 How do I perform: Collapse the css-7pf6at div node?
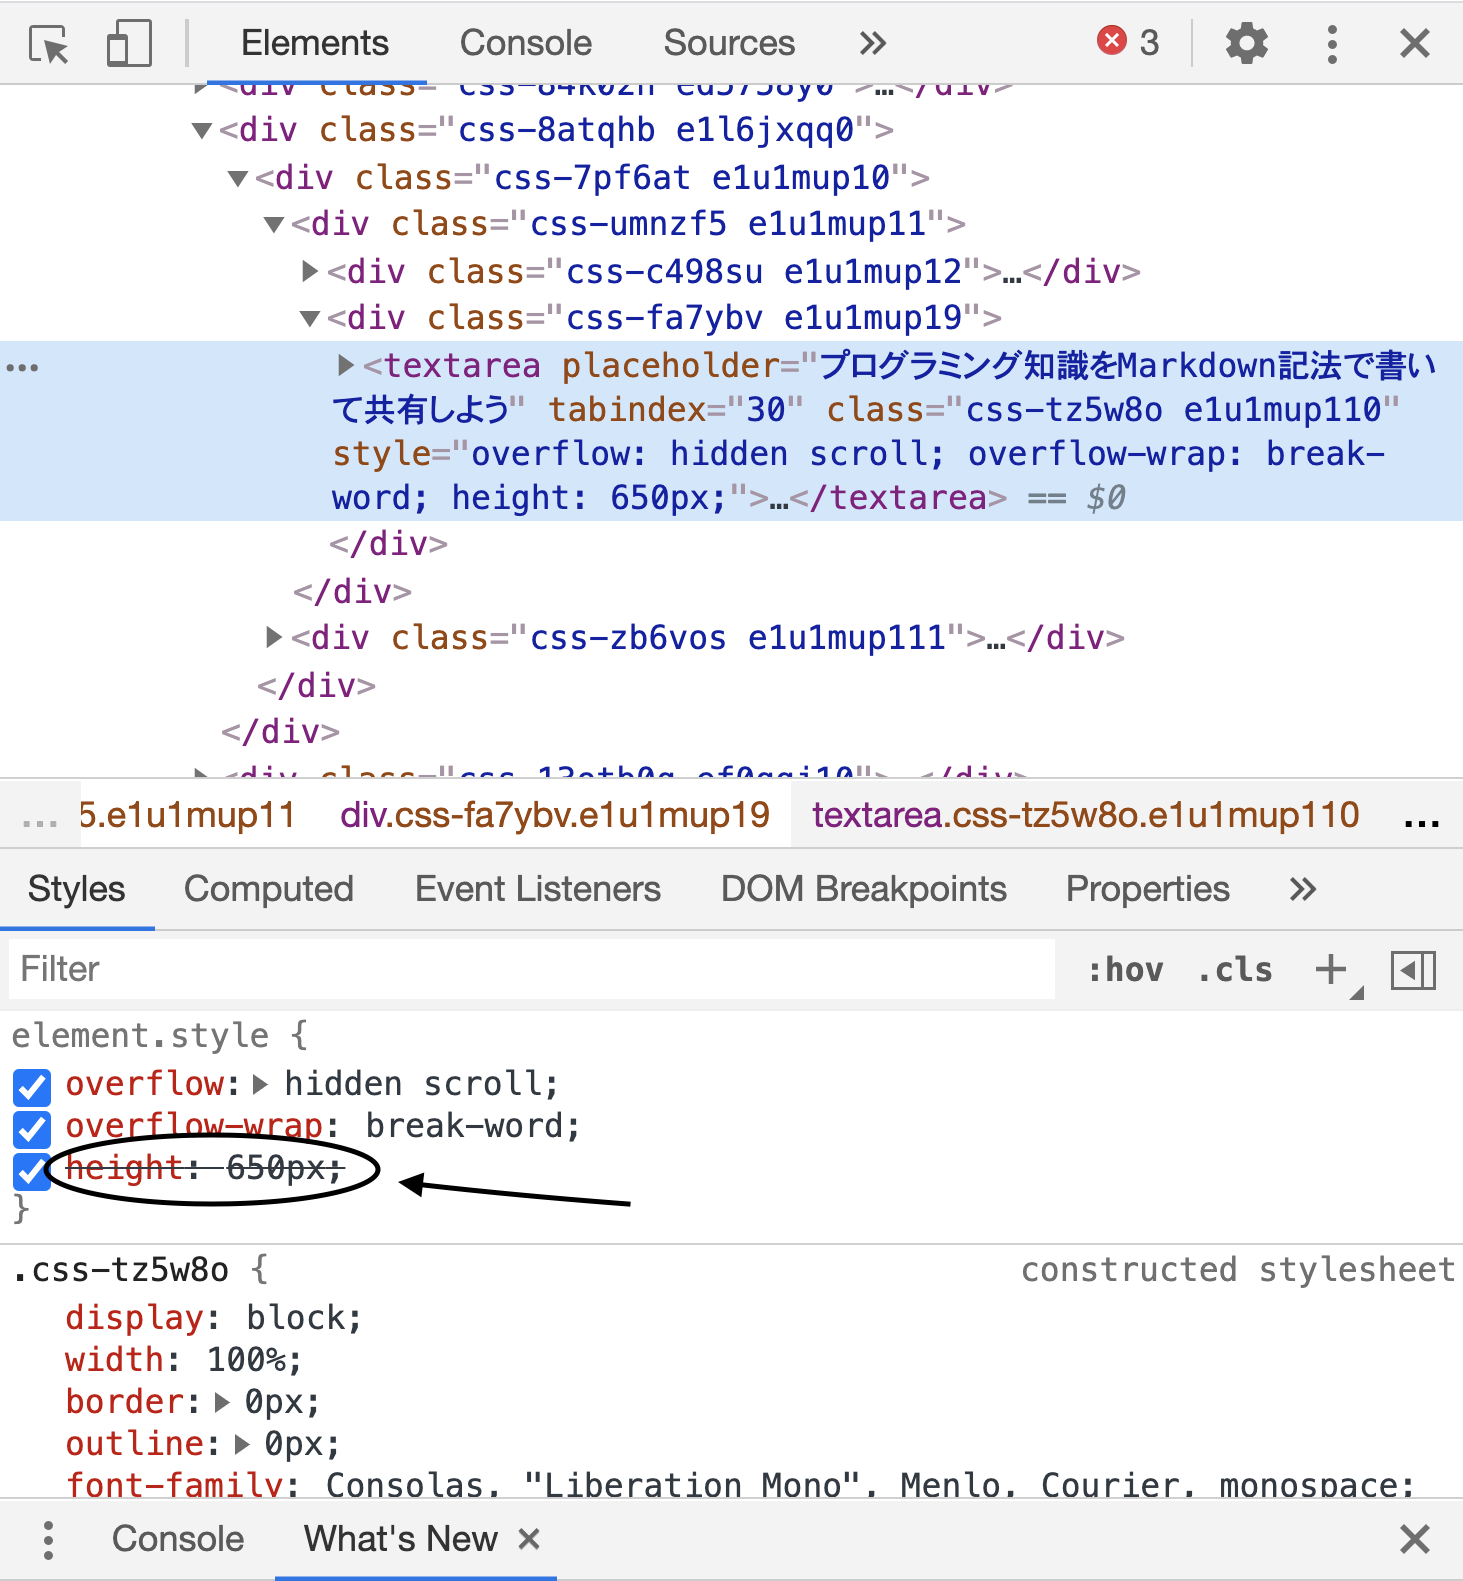click(x=238, y=178)
